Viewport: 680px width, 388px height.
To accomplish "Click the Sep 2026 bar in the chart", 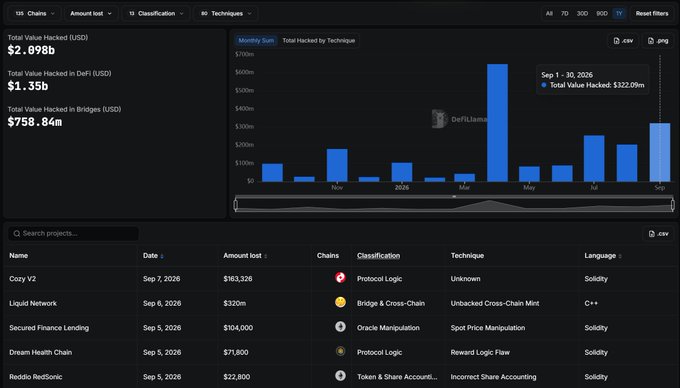I will (x=660, y=152).
